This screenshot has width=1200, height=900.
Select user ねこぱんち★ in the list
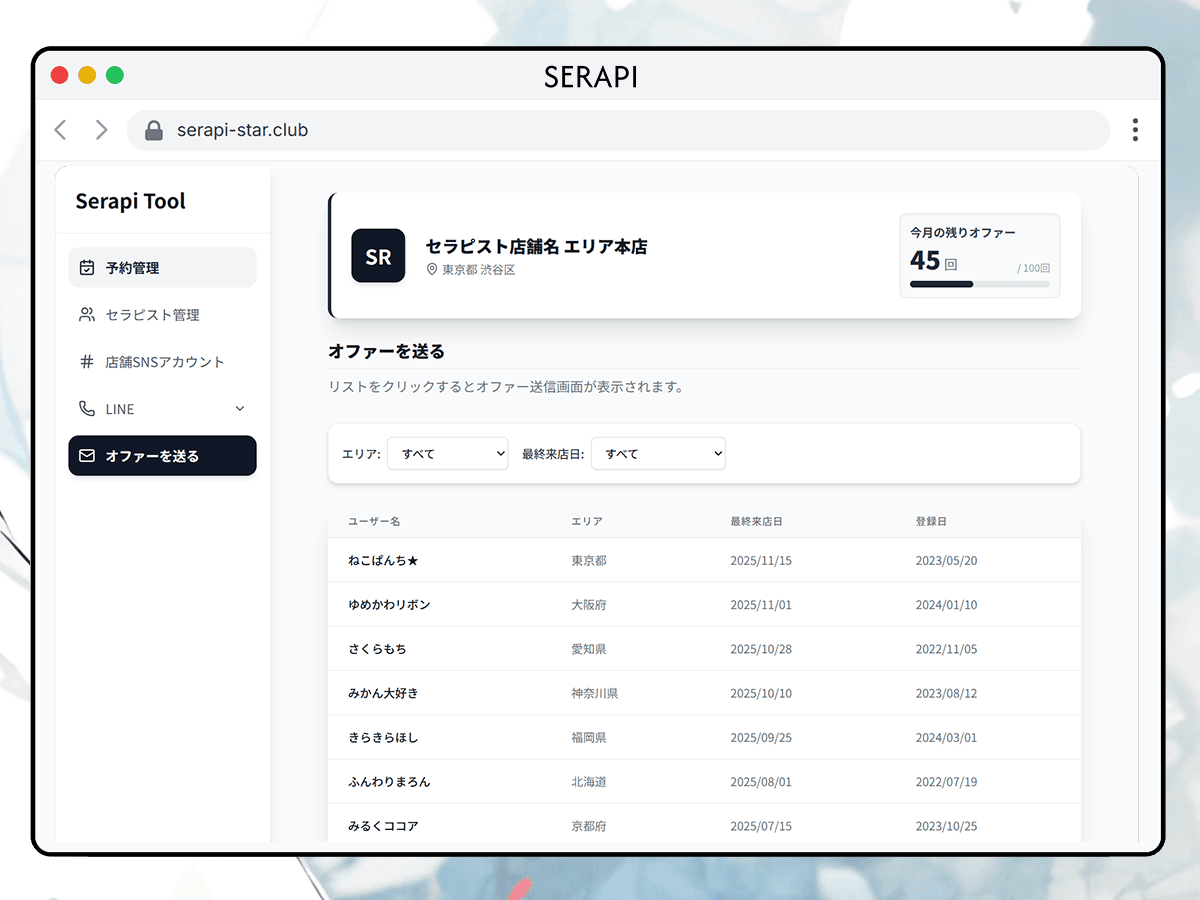coord(704,560)
